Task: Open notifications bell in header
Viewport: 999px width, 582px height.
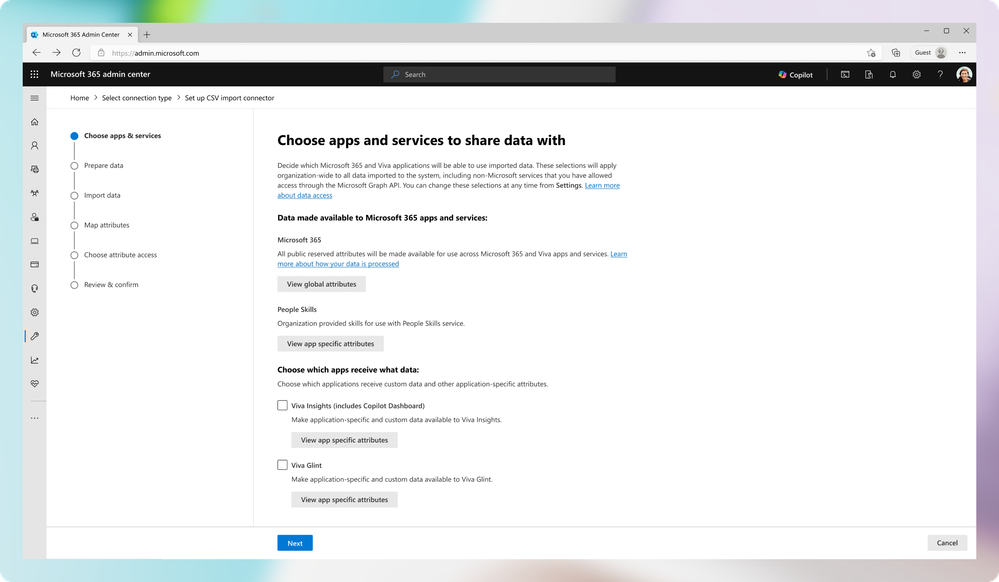Action: pos(893,75)
